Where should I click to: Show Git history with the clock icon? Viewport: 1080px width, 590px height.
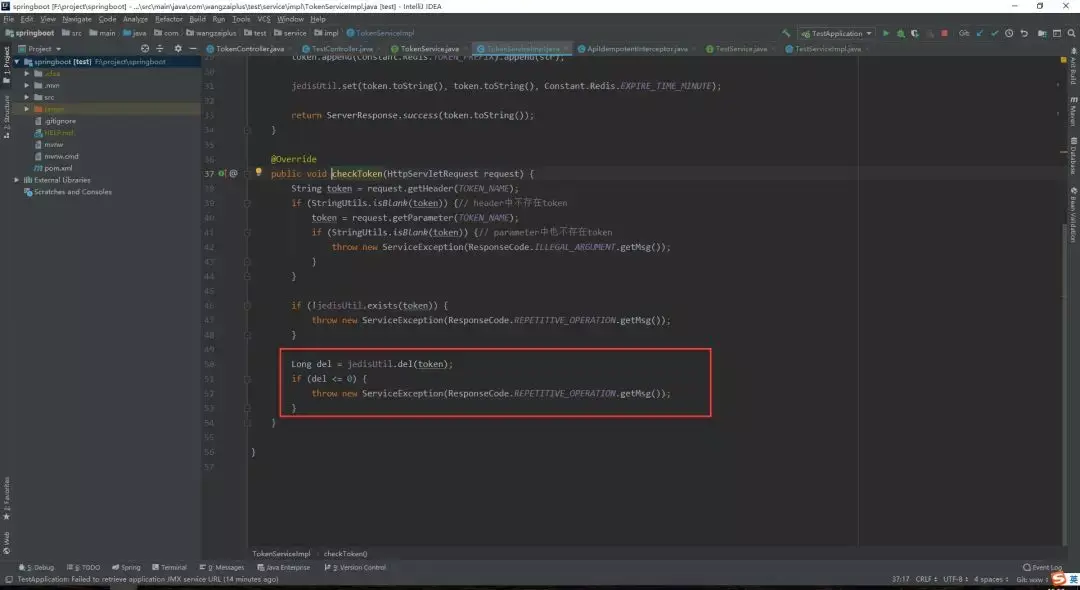1009,33
